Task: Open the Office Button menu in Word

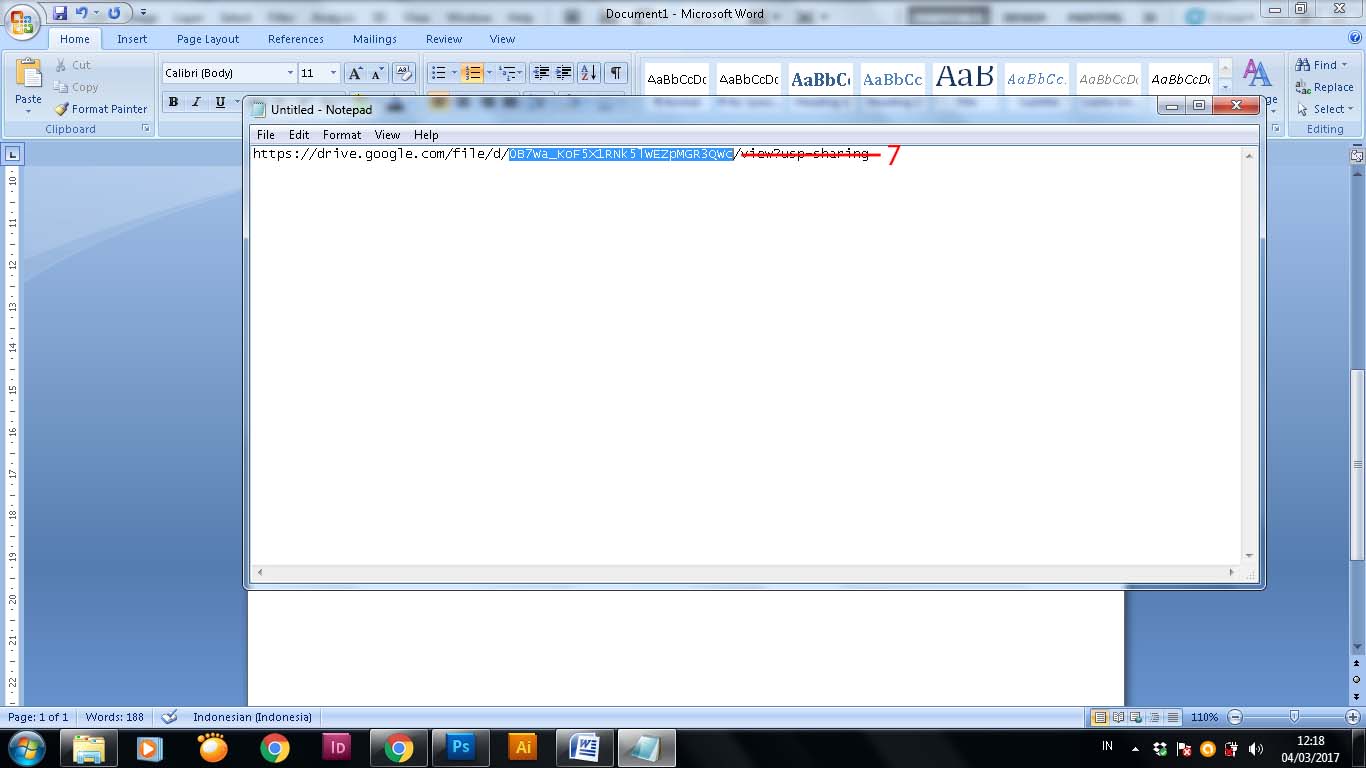Action: 22,21
